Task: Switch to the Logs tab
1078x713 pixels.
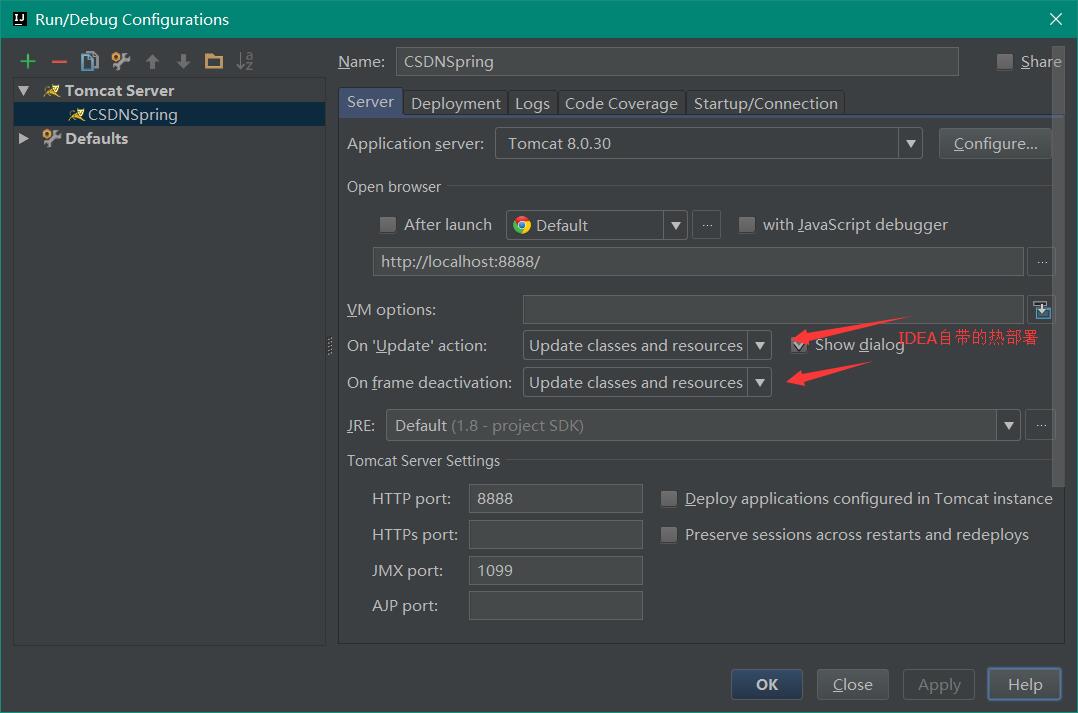Action: coord(532,103)
